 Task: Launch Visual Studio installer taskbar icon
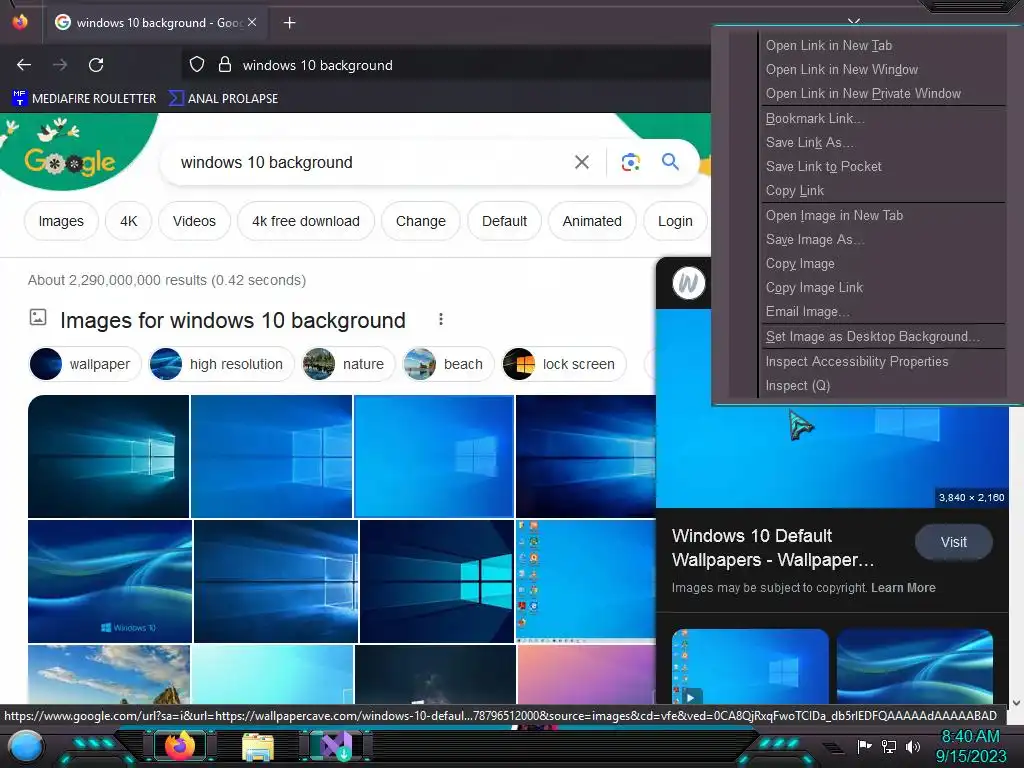[x=336, y=746]
